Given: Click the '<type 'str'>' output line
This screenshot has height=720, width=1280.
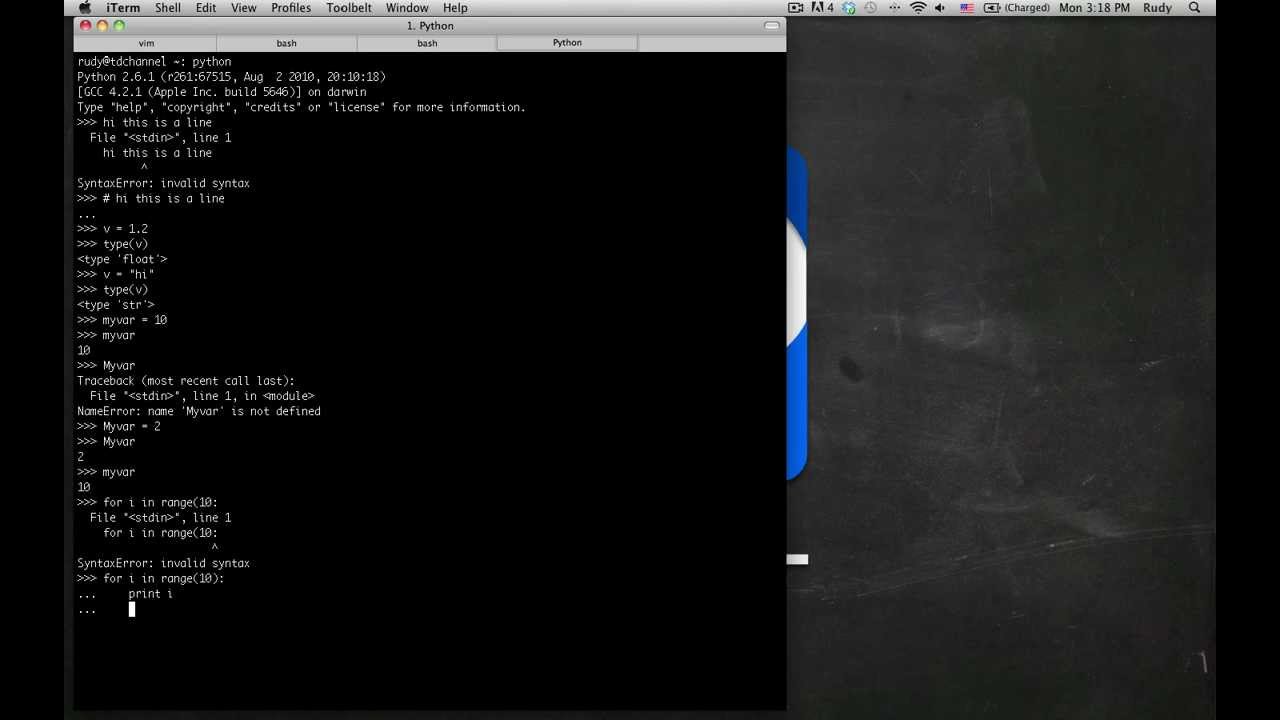Looking at the screenshot, I should pyautogui.click(x=116, y=305).
